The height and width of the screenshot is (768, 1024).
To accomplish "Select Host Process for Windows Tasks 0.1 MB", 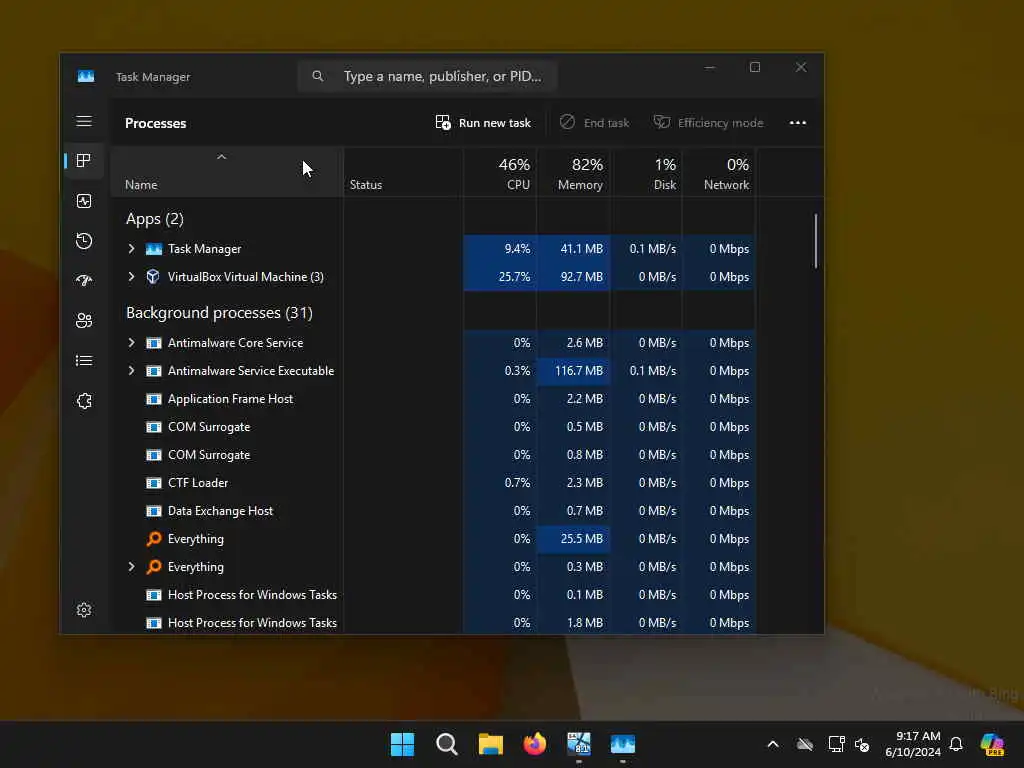I will tap(434, 595).
